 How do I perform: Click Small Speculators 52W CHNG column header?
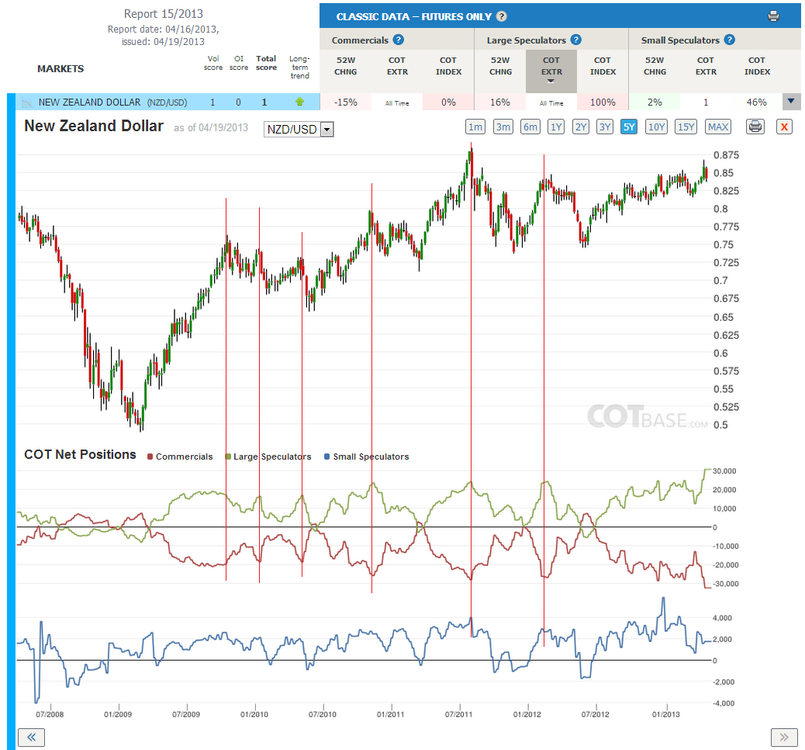coord(655,66)
